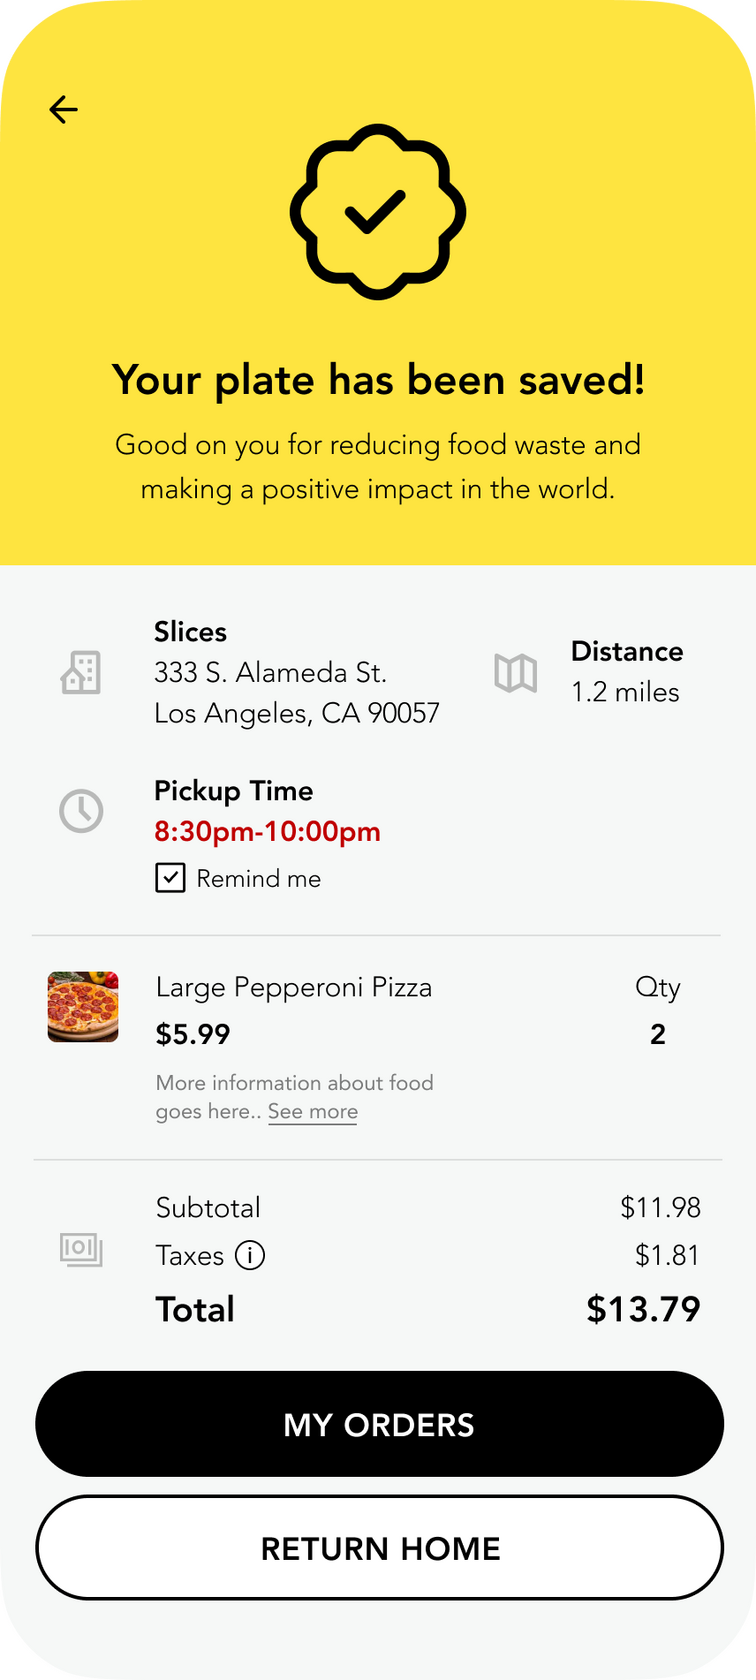Click the 333 S. Alameda St. address
The image size is (756, 1680).
270,673
